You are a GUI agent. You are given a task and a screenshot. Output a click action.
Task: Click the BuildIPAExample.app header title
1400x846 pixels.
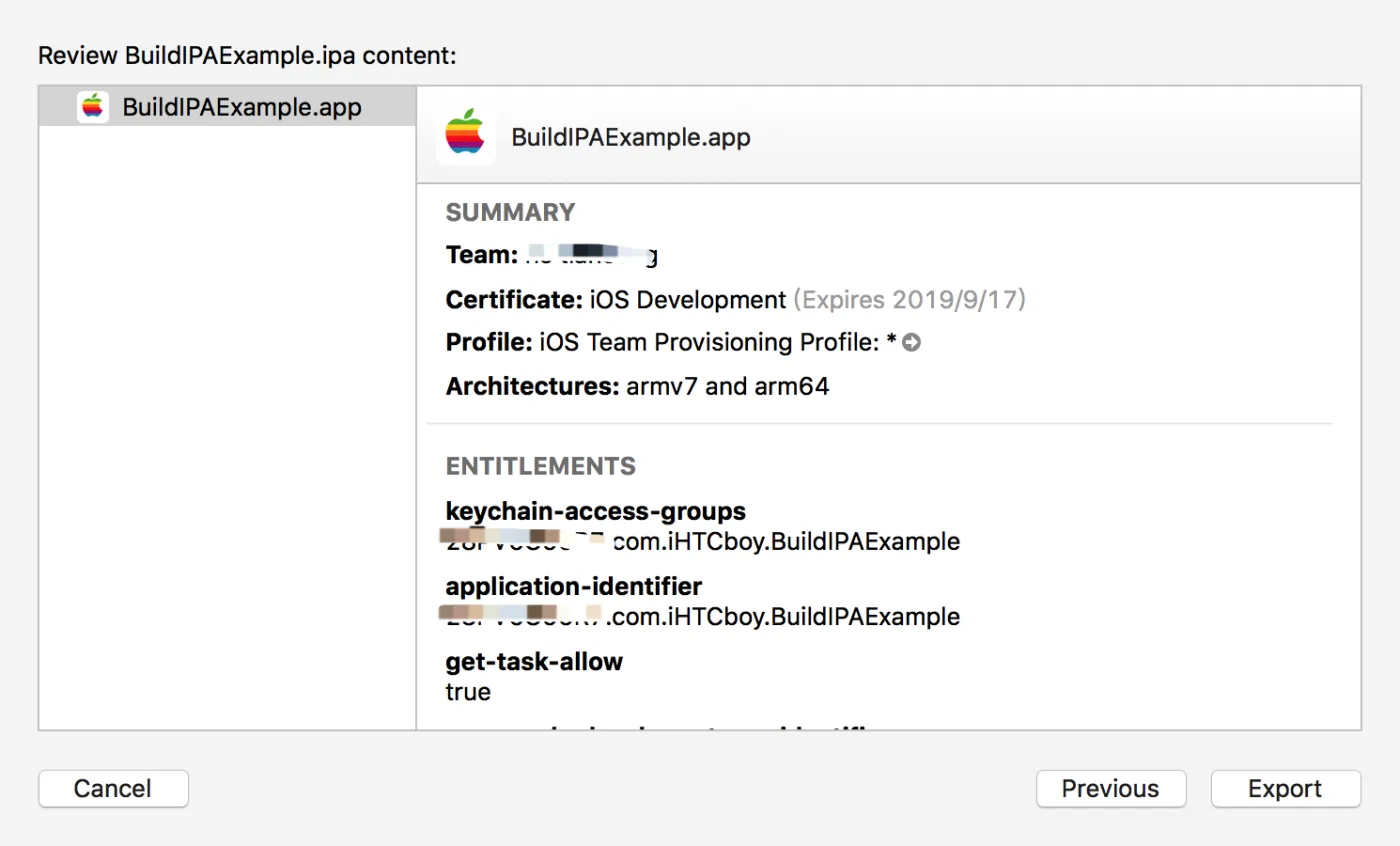630,137
